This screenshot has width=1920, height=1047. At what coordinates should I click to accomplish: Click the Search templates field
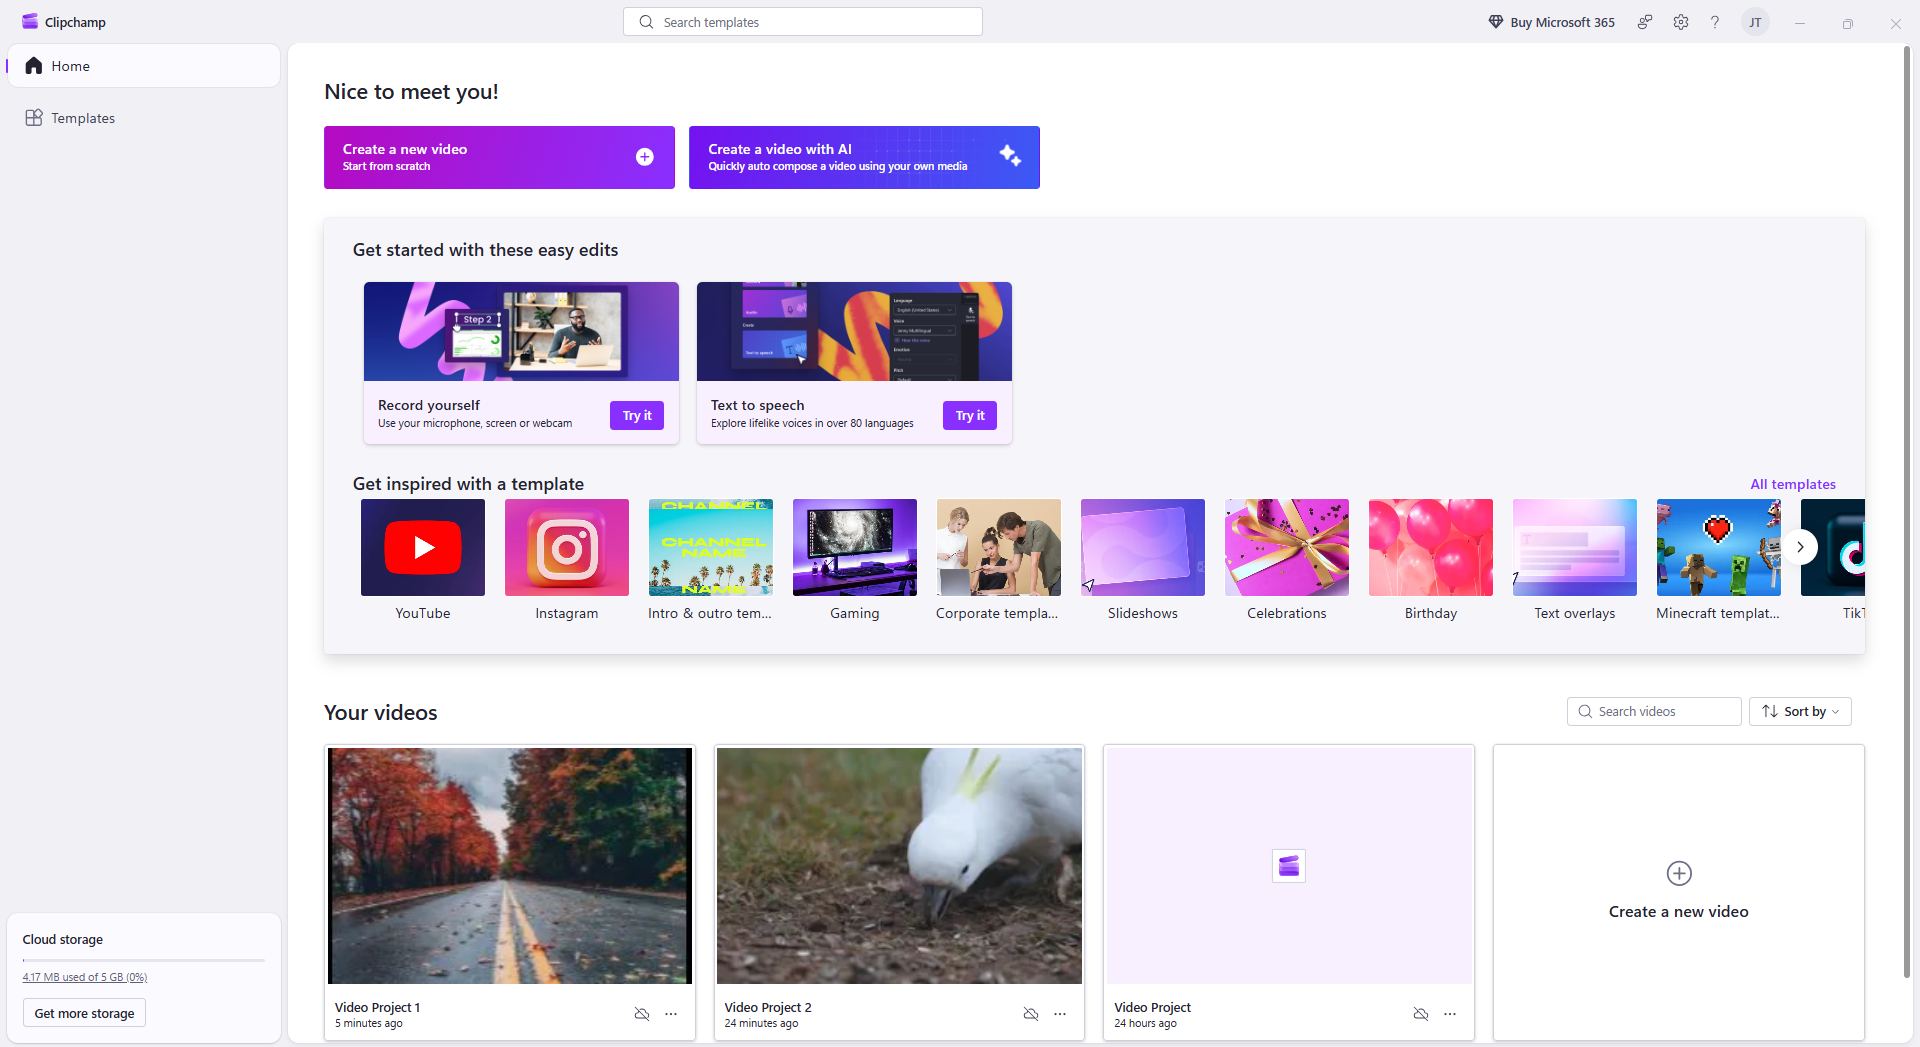tap(803, 22)
